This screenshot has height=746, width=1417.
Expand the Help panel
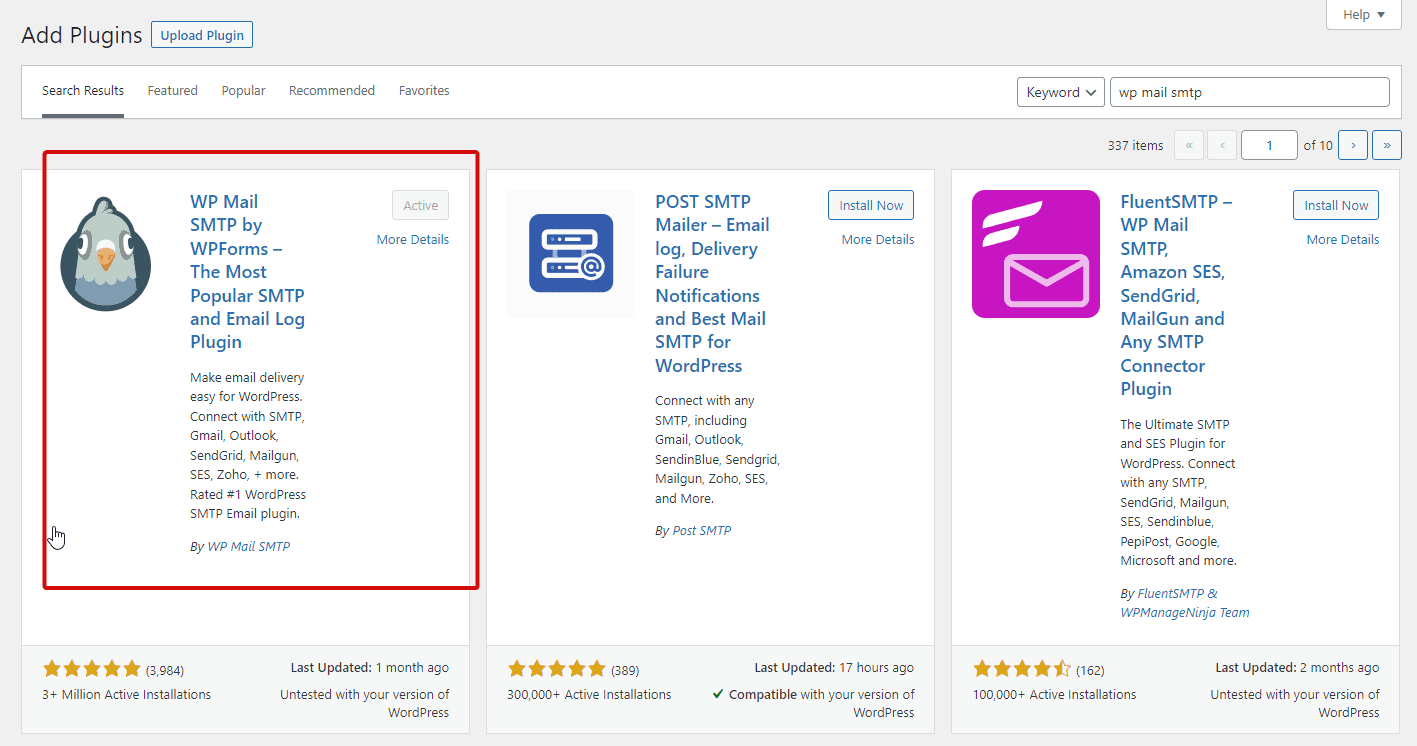tap(1364, 14)
